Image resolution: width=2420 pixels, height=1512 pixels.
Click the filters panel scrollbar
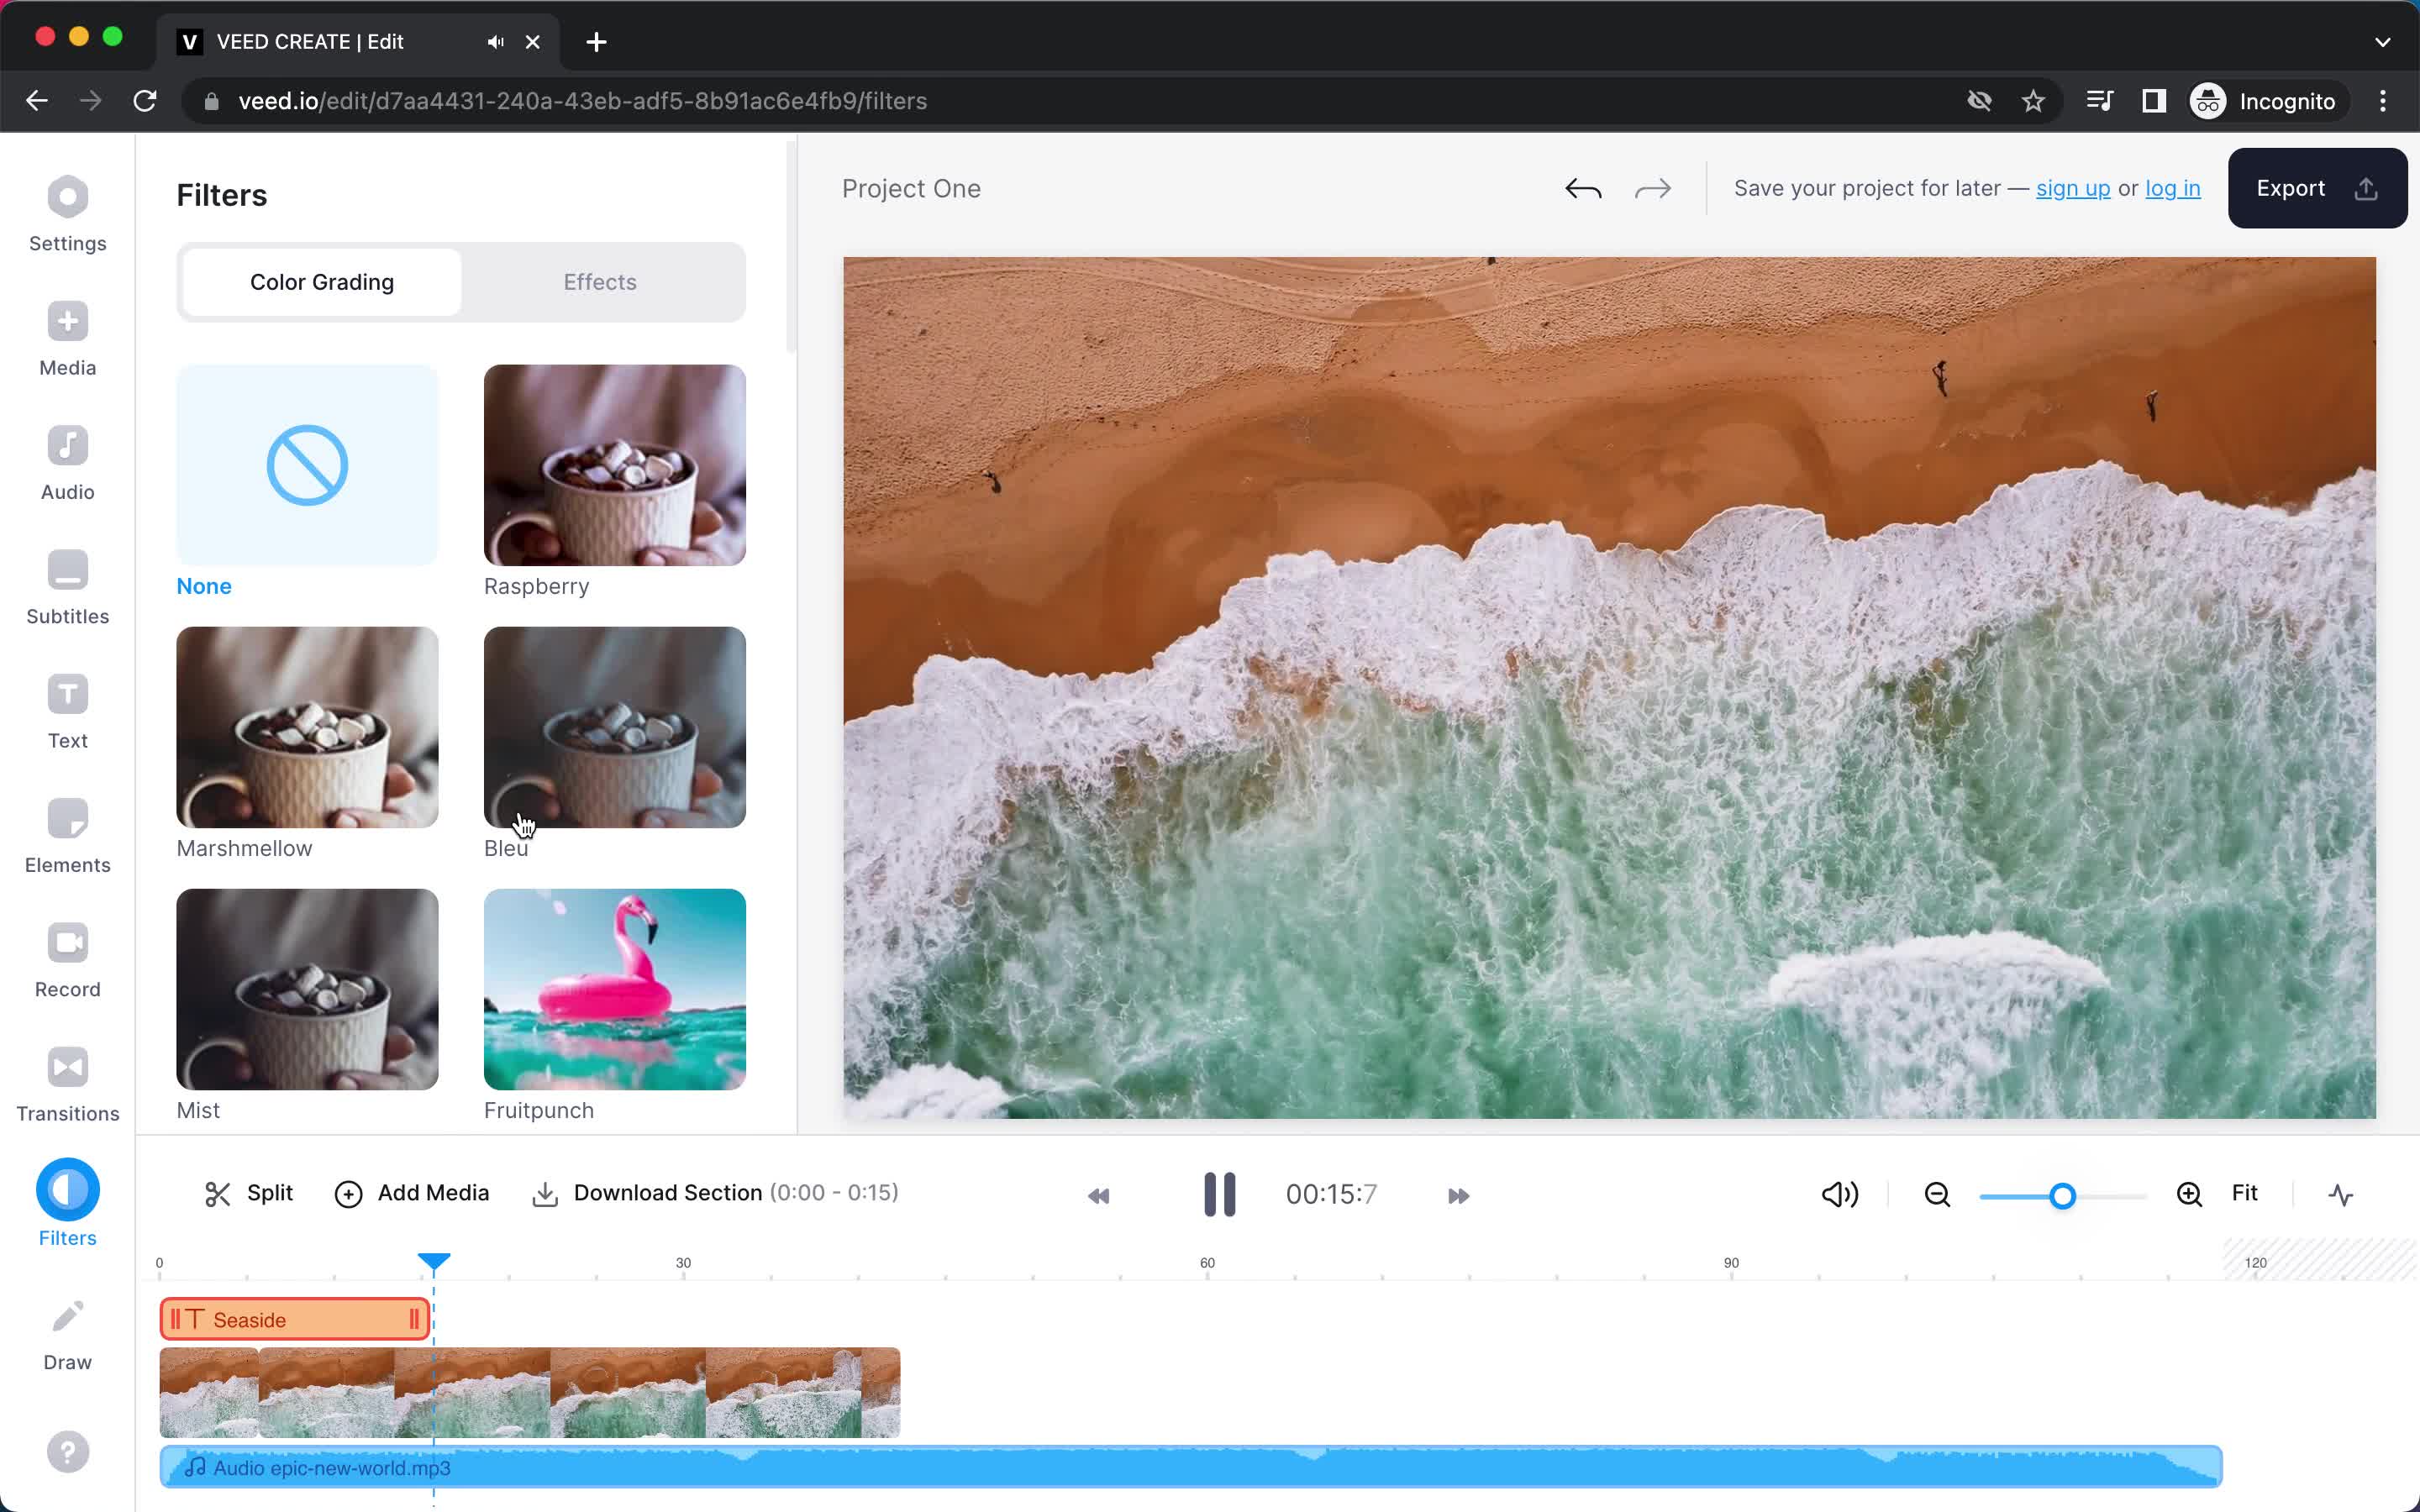pyautogui.click(x=791, y=248)
